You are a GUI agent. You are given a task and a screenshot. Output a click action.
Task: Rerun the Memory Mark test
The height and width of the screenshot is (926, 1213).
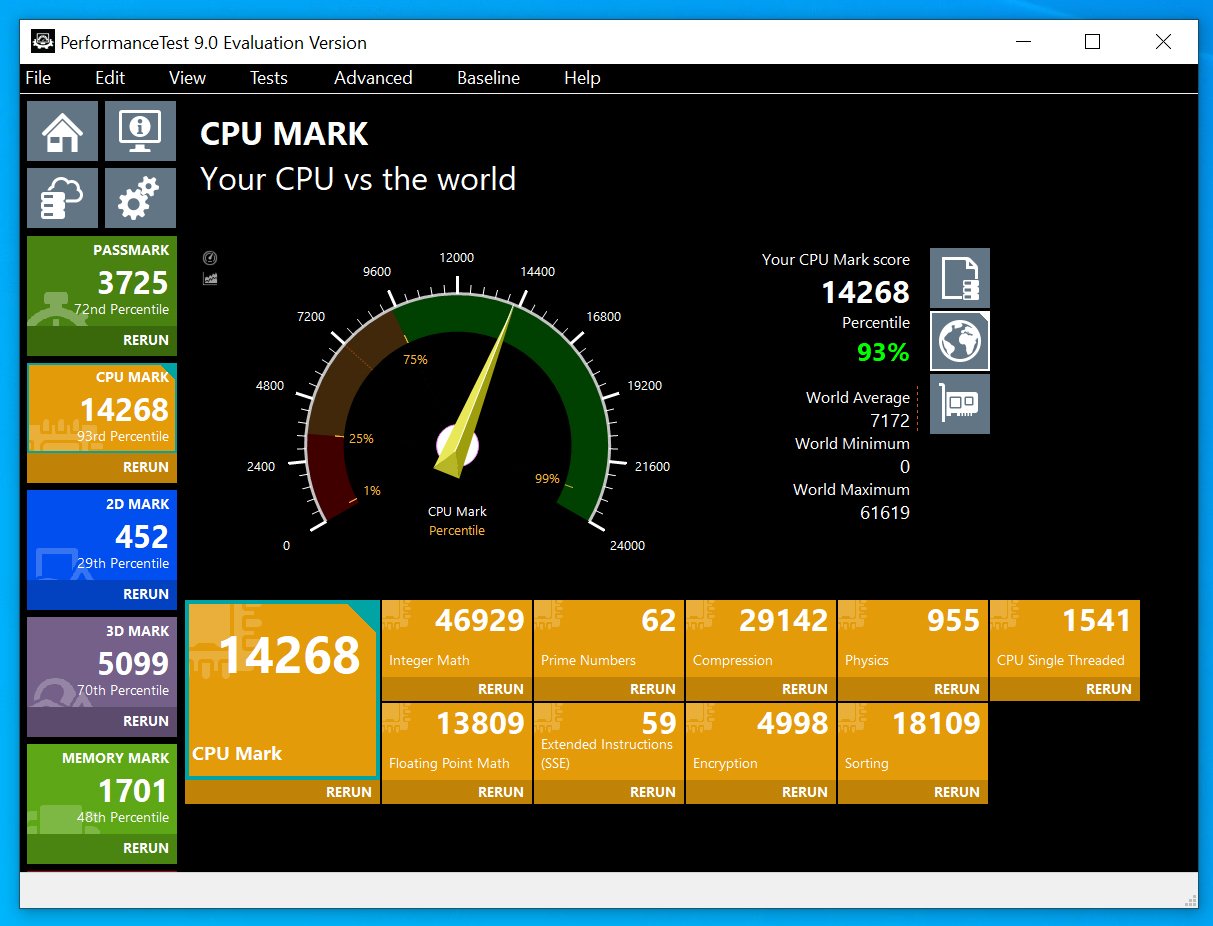coord(146,848)
